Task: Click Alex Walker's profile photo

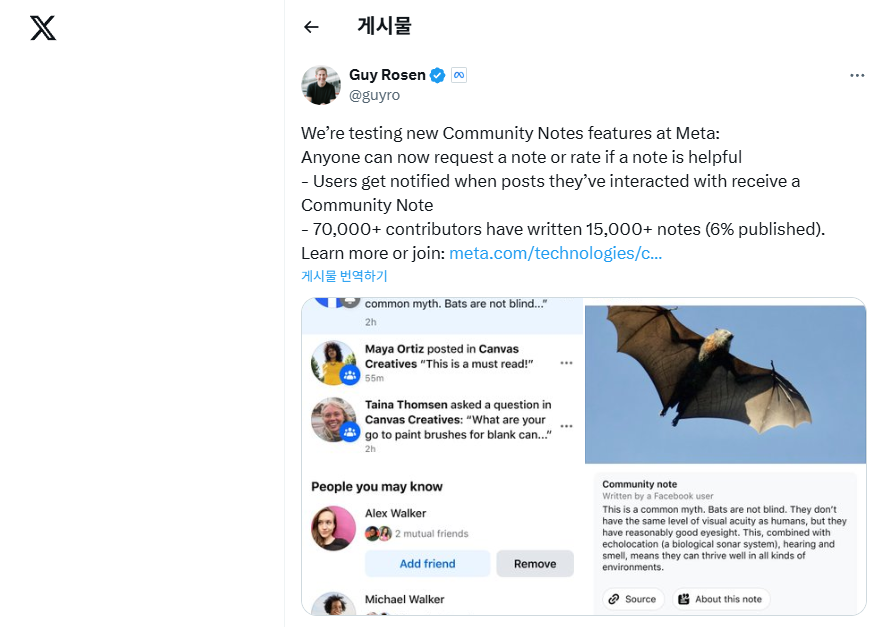Action: [334, 528]
